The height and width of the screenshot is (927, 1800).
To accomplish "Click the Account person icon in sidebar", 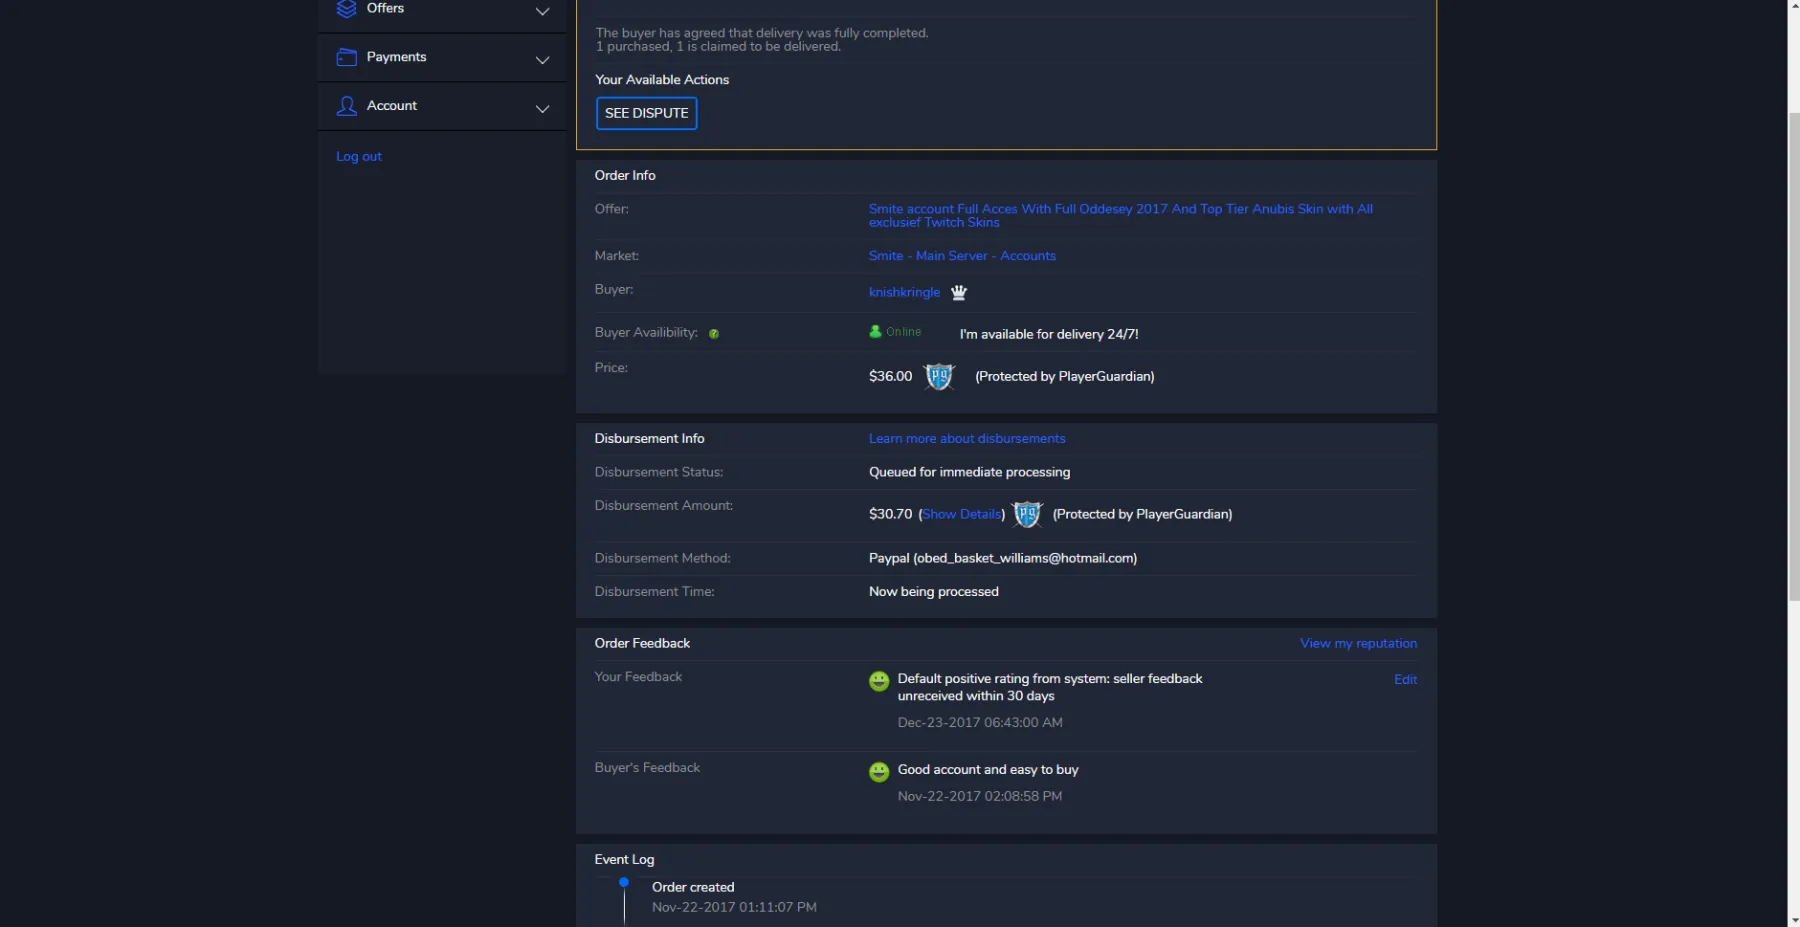I will (x=346, y=106).
